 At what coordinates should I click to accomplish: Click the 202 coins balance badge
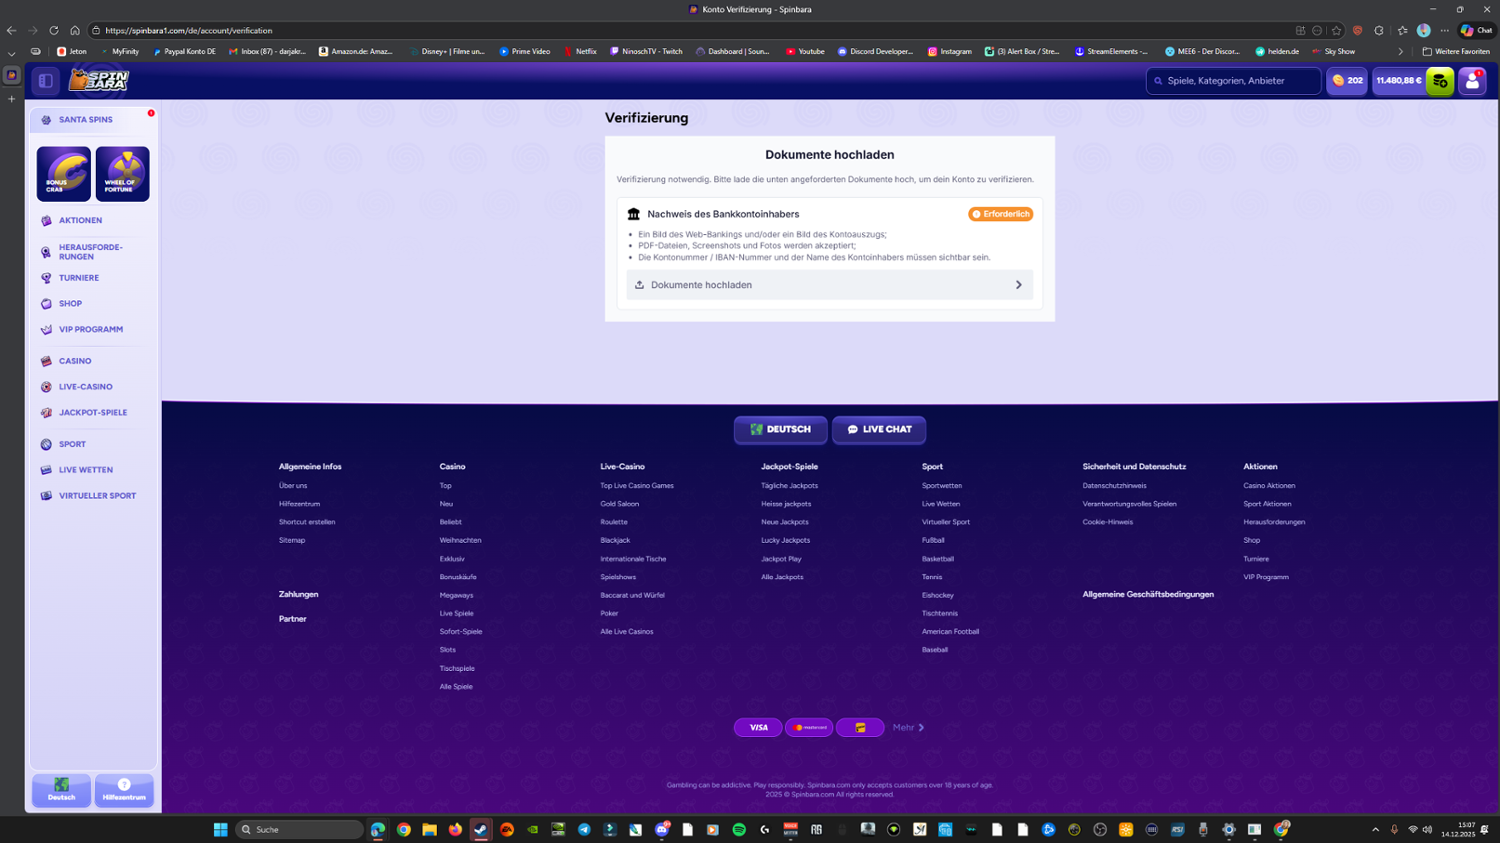tap(1347, 81)
